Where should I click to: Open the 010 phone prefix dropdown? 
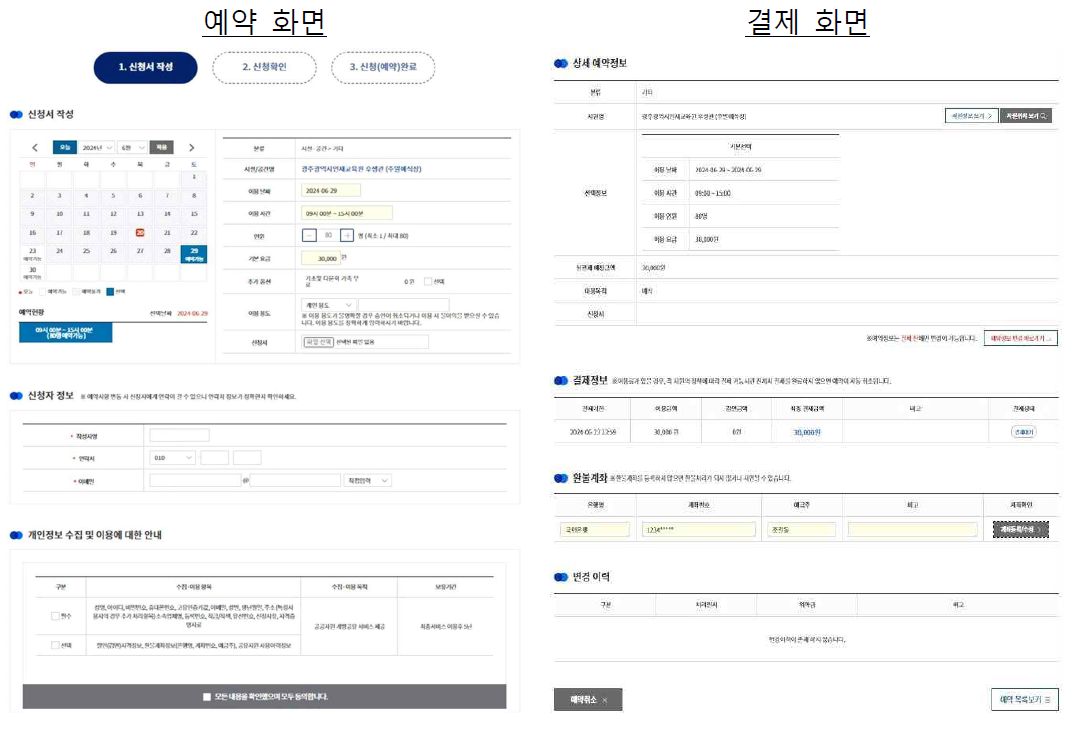[173, 458]
